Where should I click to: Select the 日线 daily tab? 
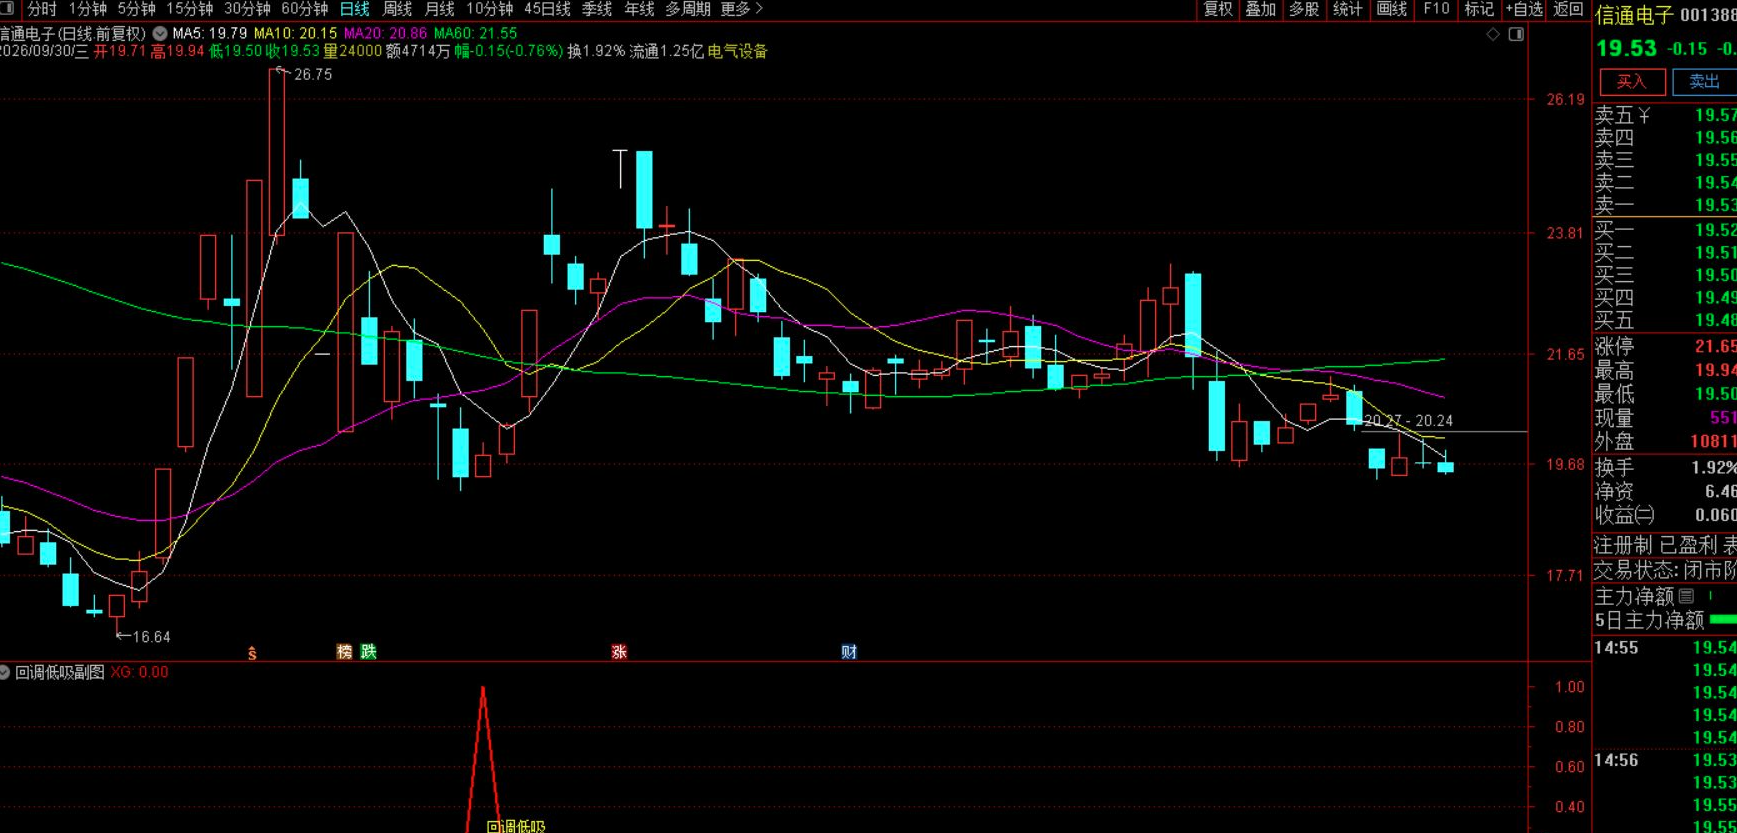click(354, 9)
